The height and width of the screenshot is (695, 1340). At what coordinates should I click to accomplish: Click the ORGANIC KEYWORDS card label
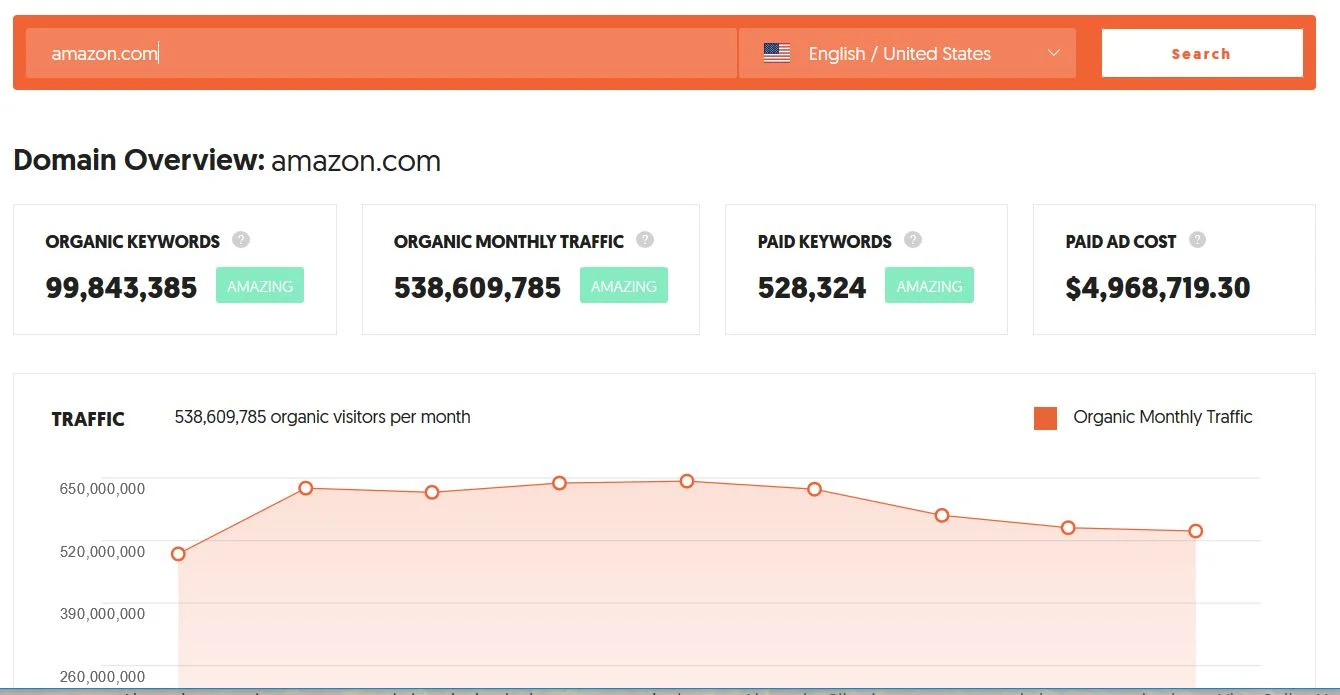pos(133,242)
